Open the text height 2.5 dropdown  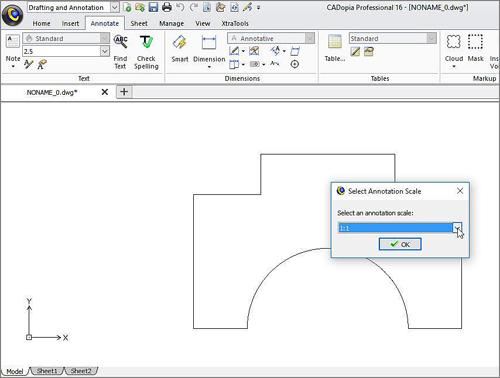(x=104, y=51)
